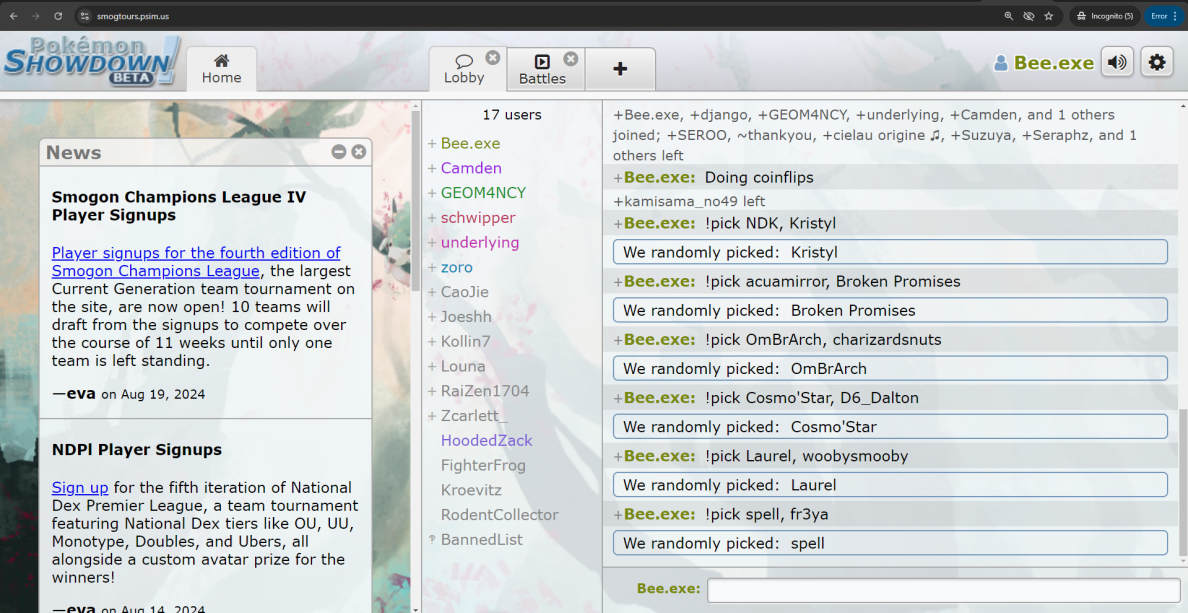Open the Pokémon Showdown logo
This screenshot has width=1188, height=613.
point(92,62)
